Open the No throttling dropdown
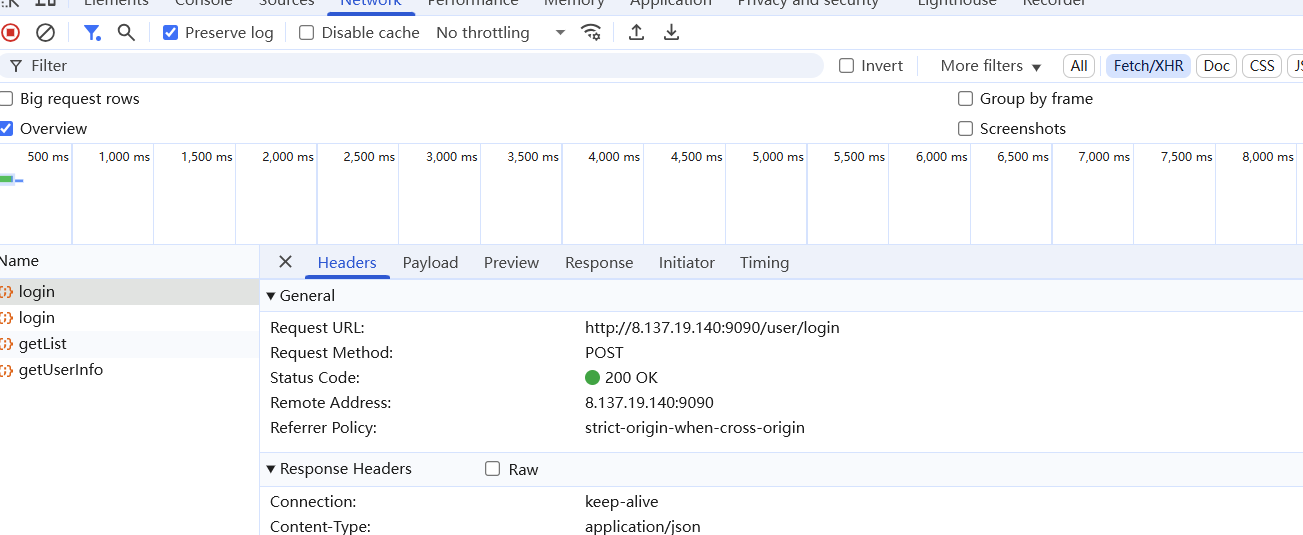 [500, 32]
